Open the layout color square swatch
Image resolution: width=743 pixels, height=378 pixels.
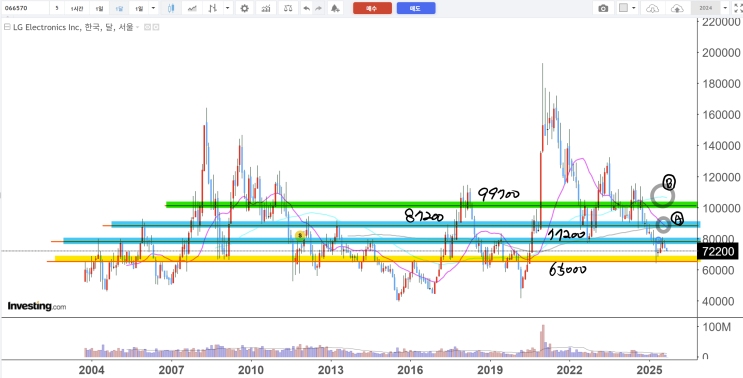624,8
